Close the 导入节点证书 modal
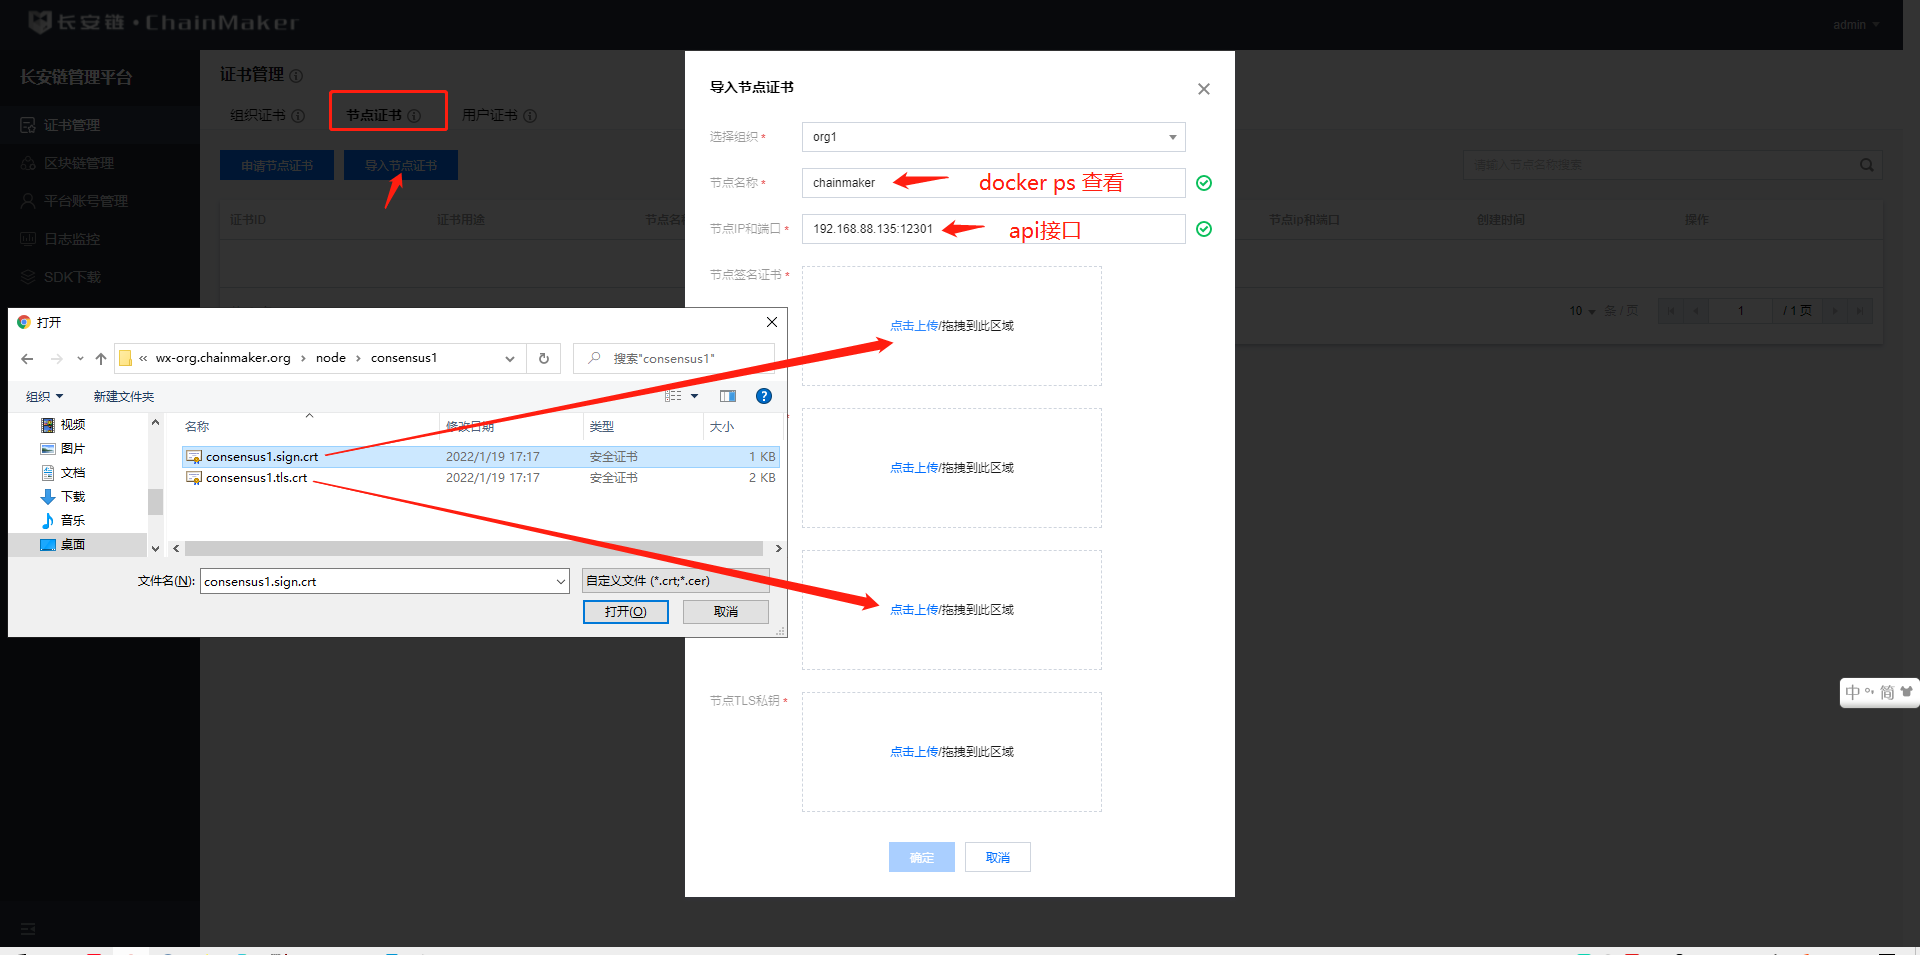 coord(1204,89)
